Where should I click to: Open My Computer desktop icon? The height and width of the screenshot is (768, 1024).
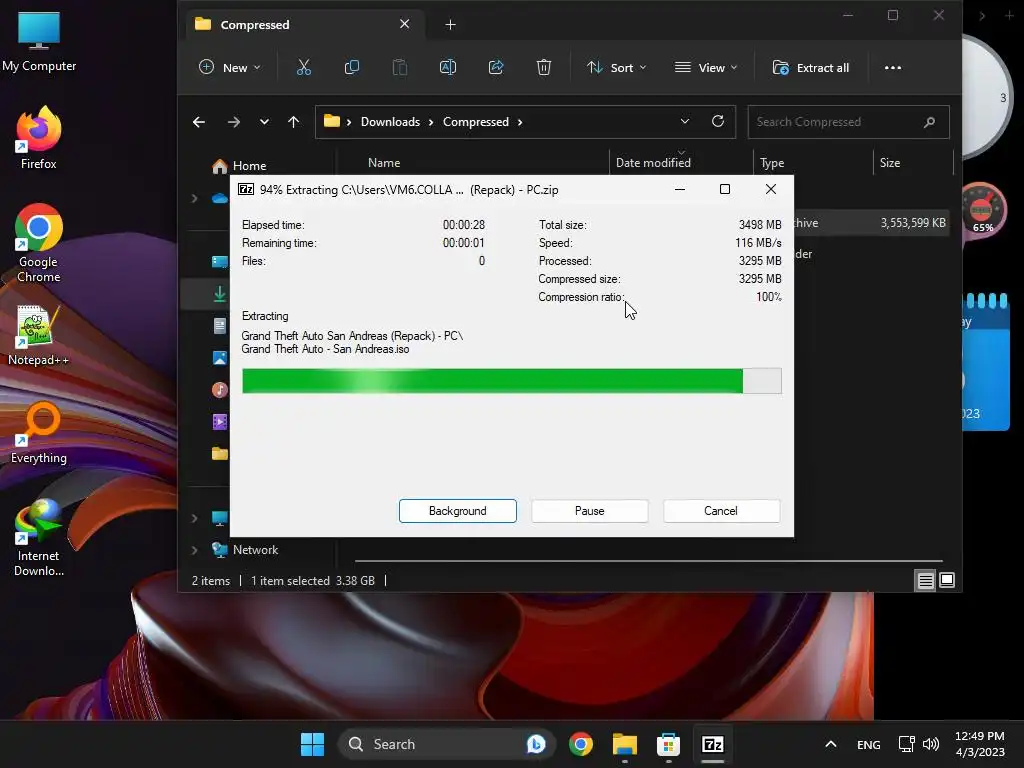click(39, 42)
